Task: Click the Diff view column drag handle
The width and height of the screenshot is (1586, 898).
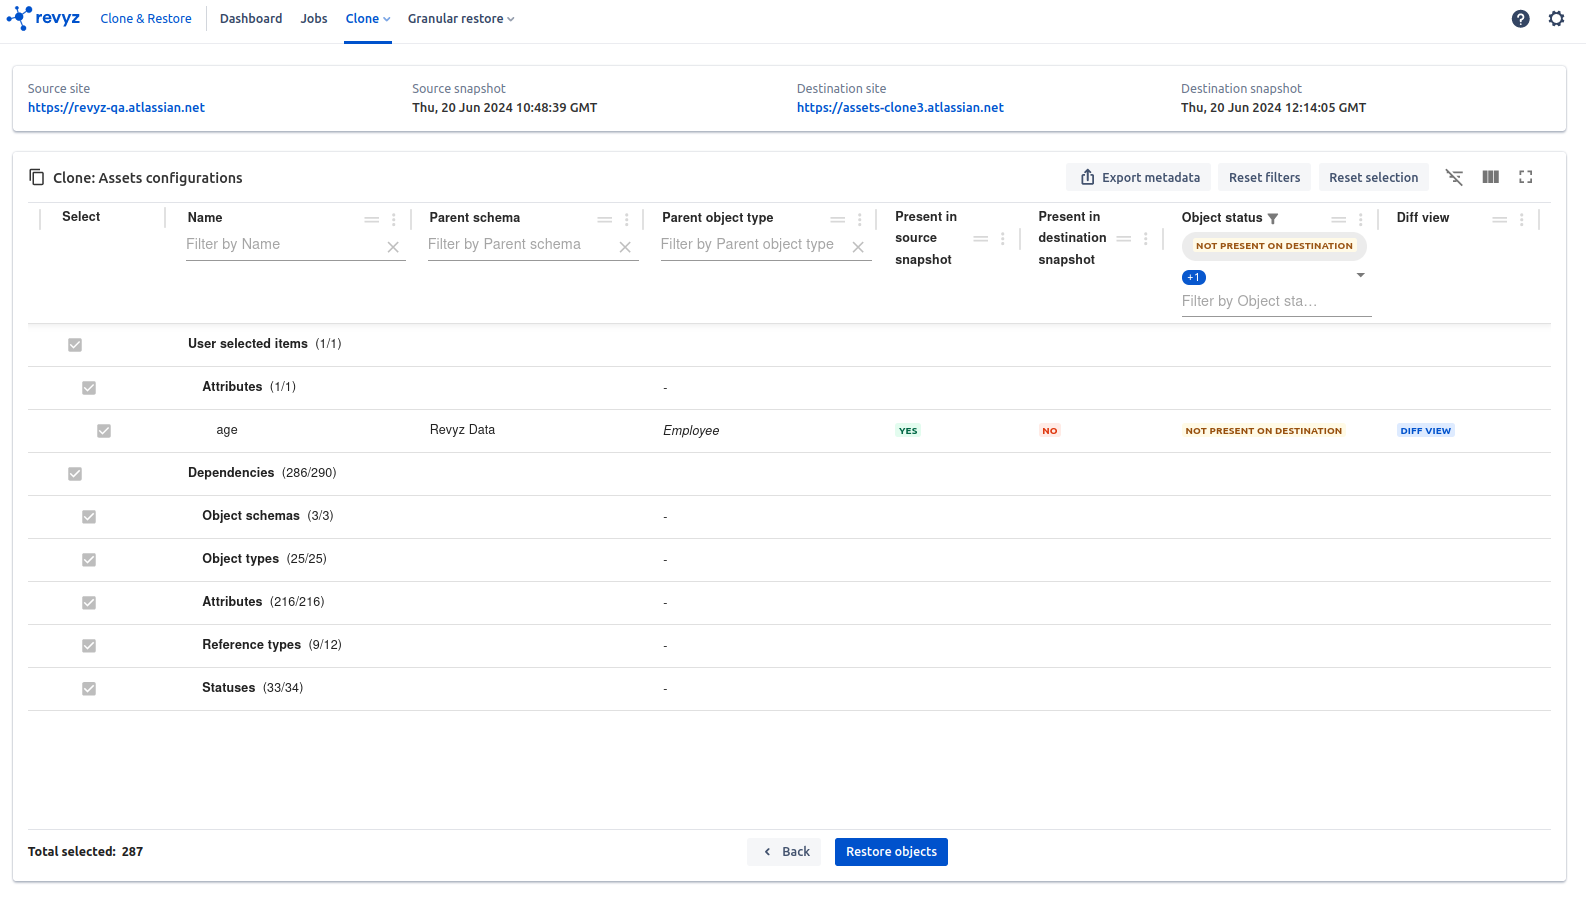Action: [1500, 220]
